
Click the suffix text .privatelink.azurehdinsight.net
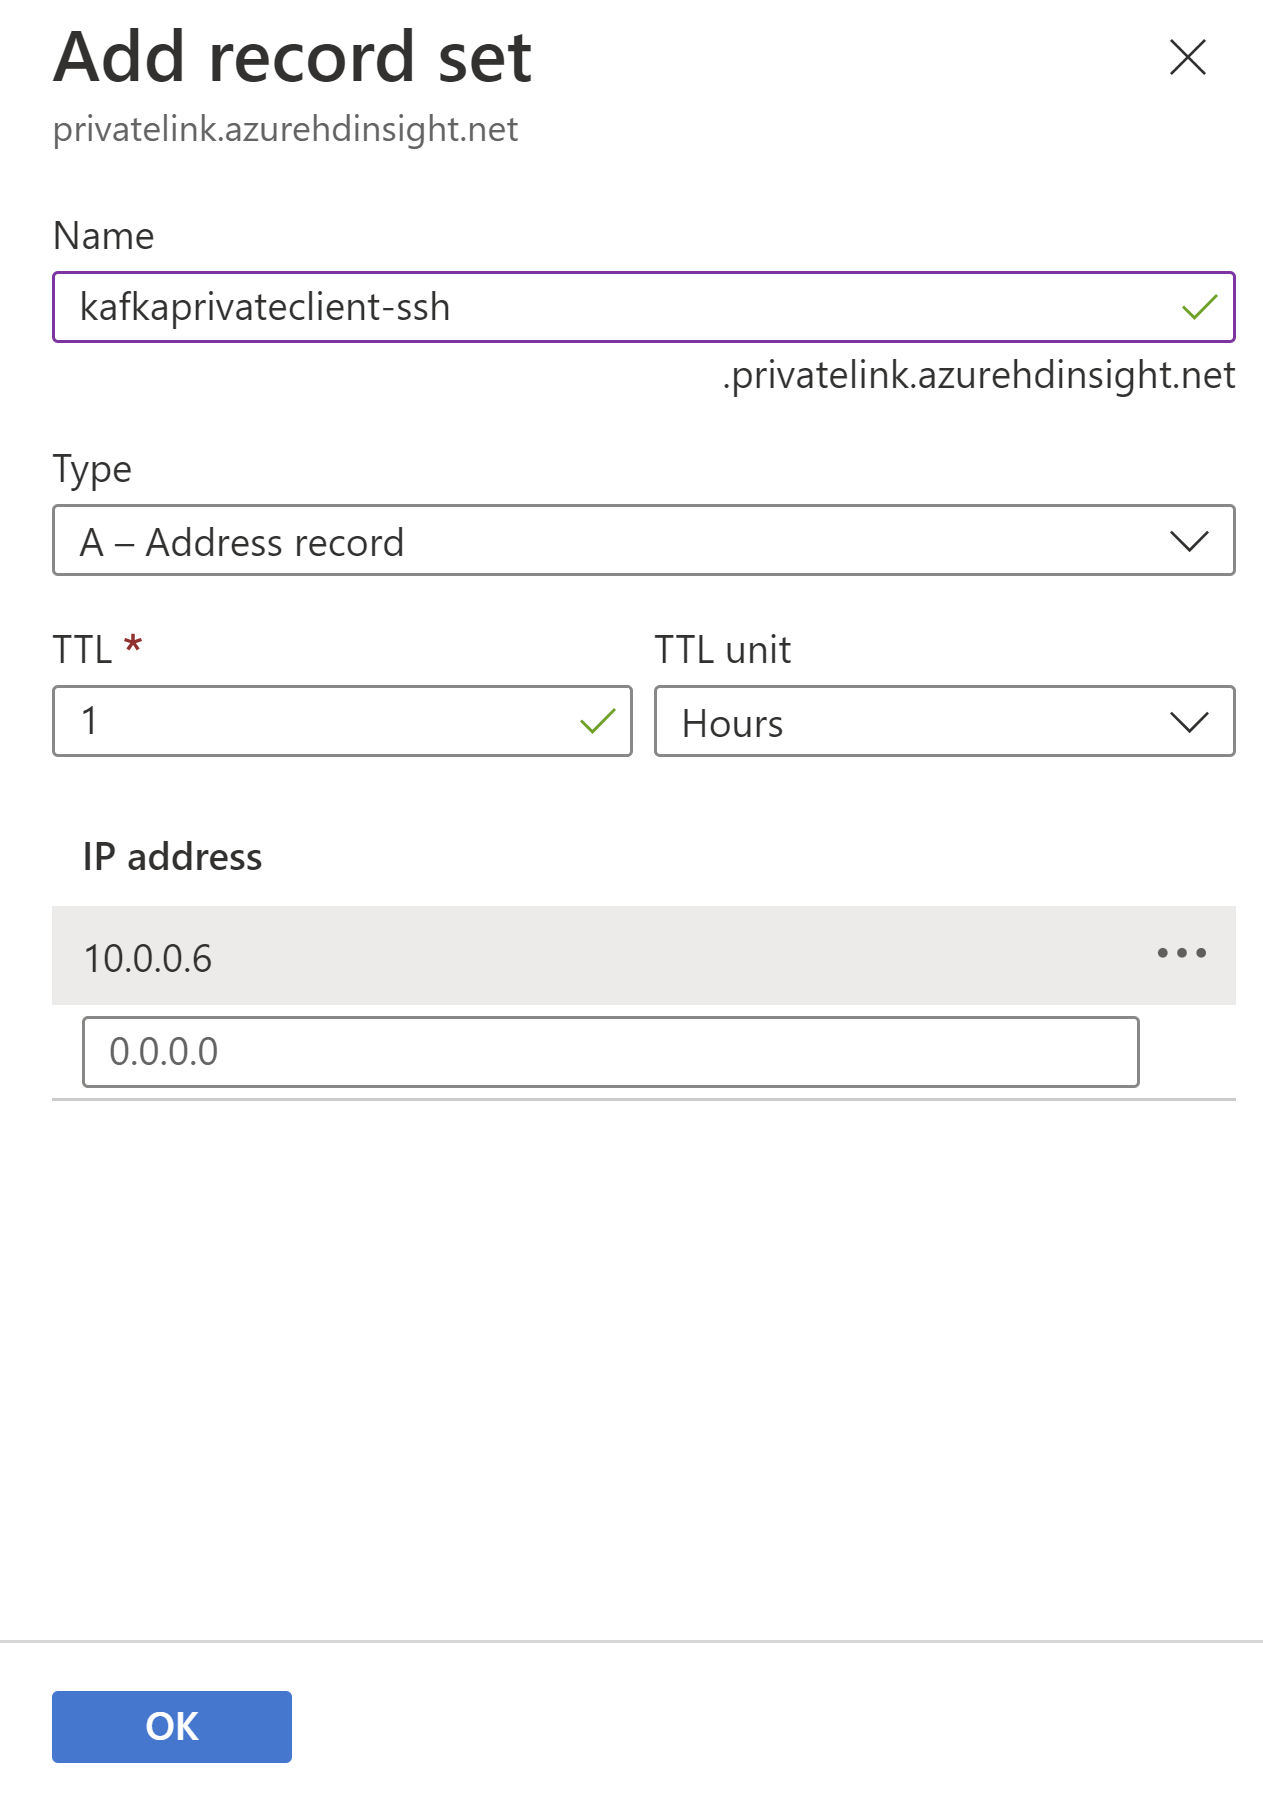pos(978,377)
